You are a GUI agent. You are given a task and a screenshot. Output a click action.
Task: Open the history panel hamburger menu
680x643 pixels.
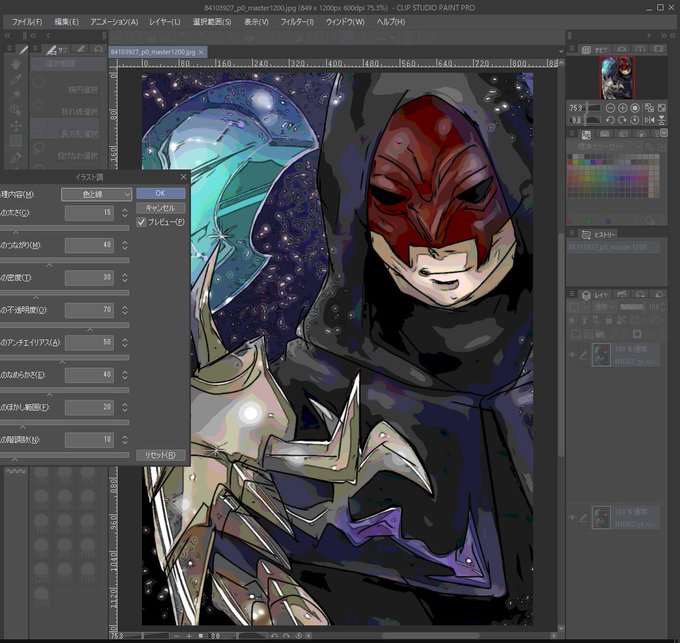[x=572, y=233]
